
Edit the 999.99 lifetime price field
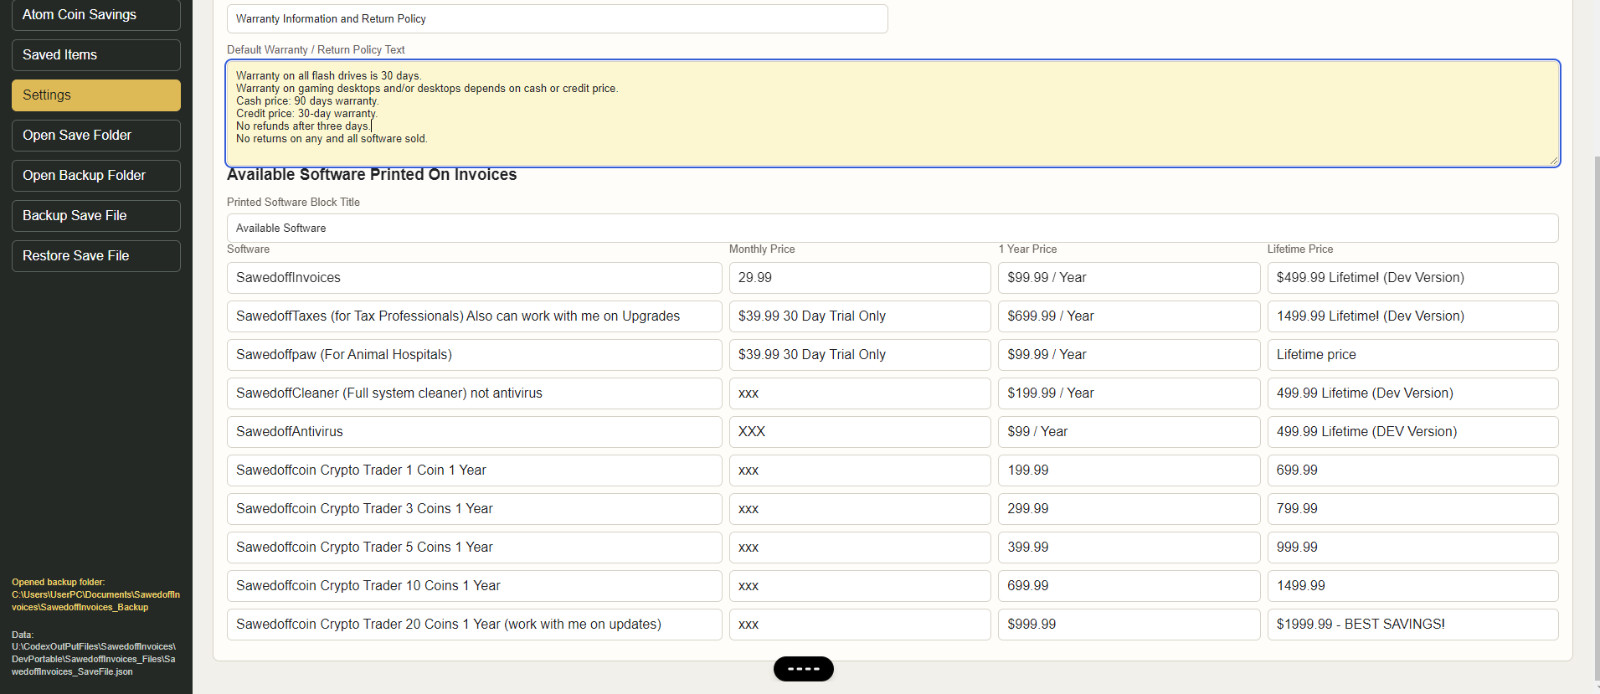1413,547
